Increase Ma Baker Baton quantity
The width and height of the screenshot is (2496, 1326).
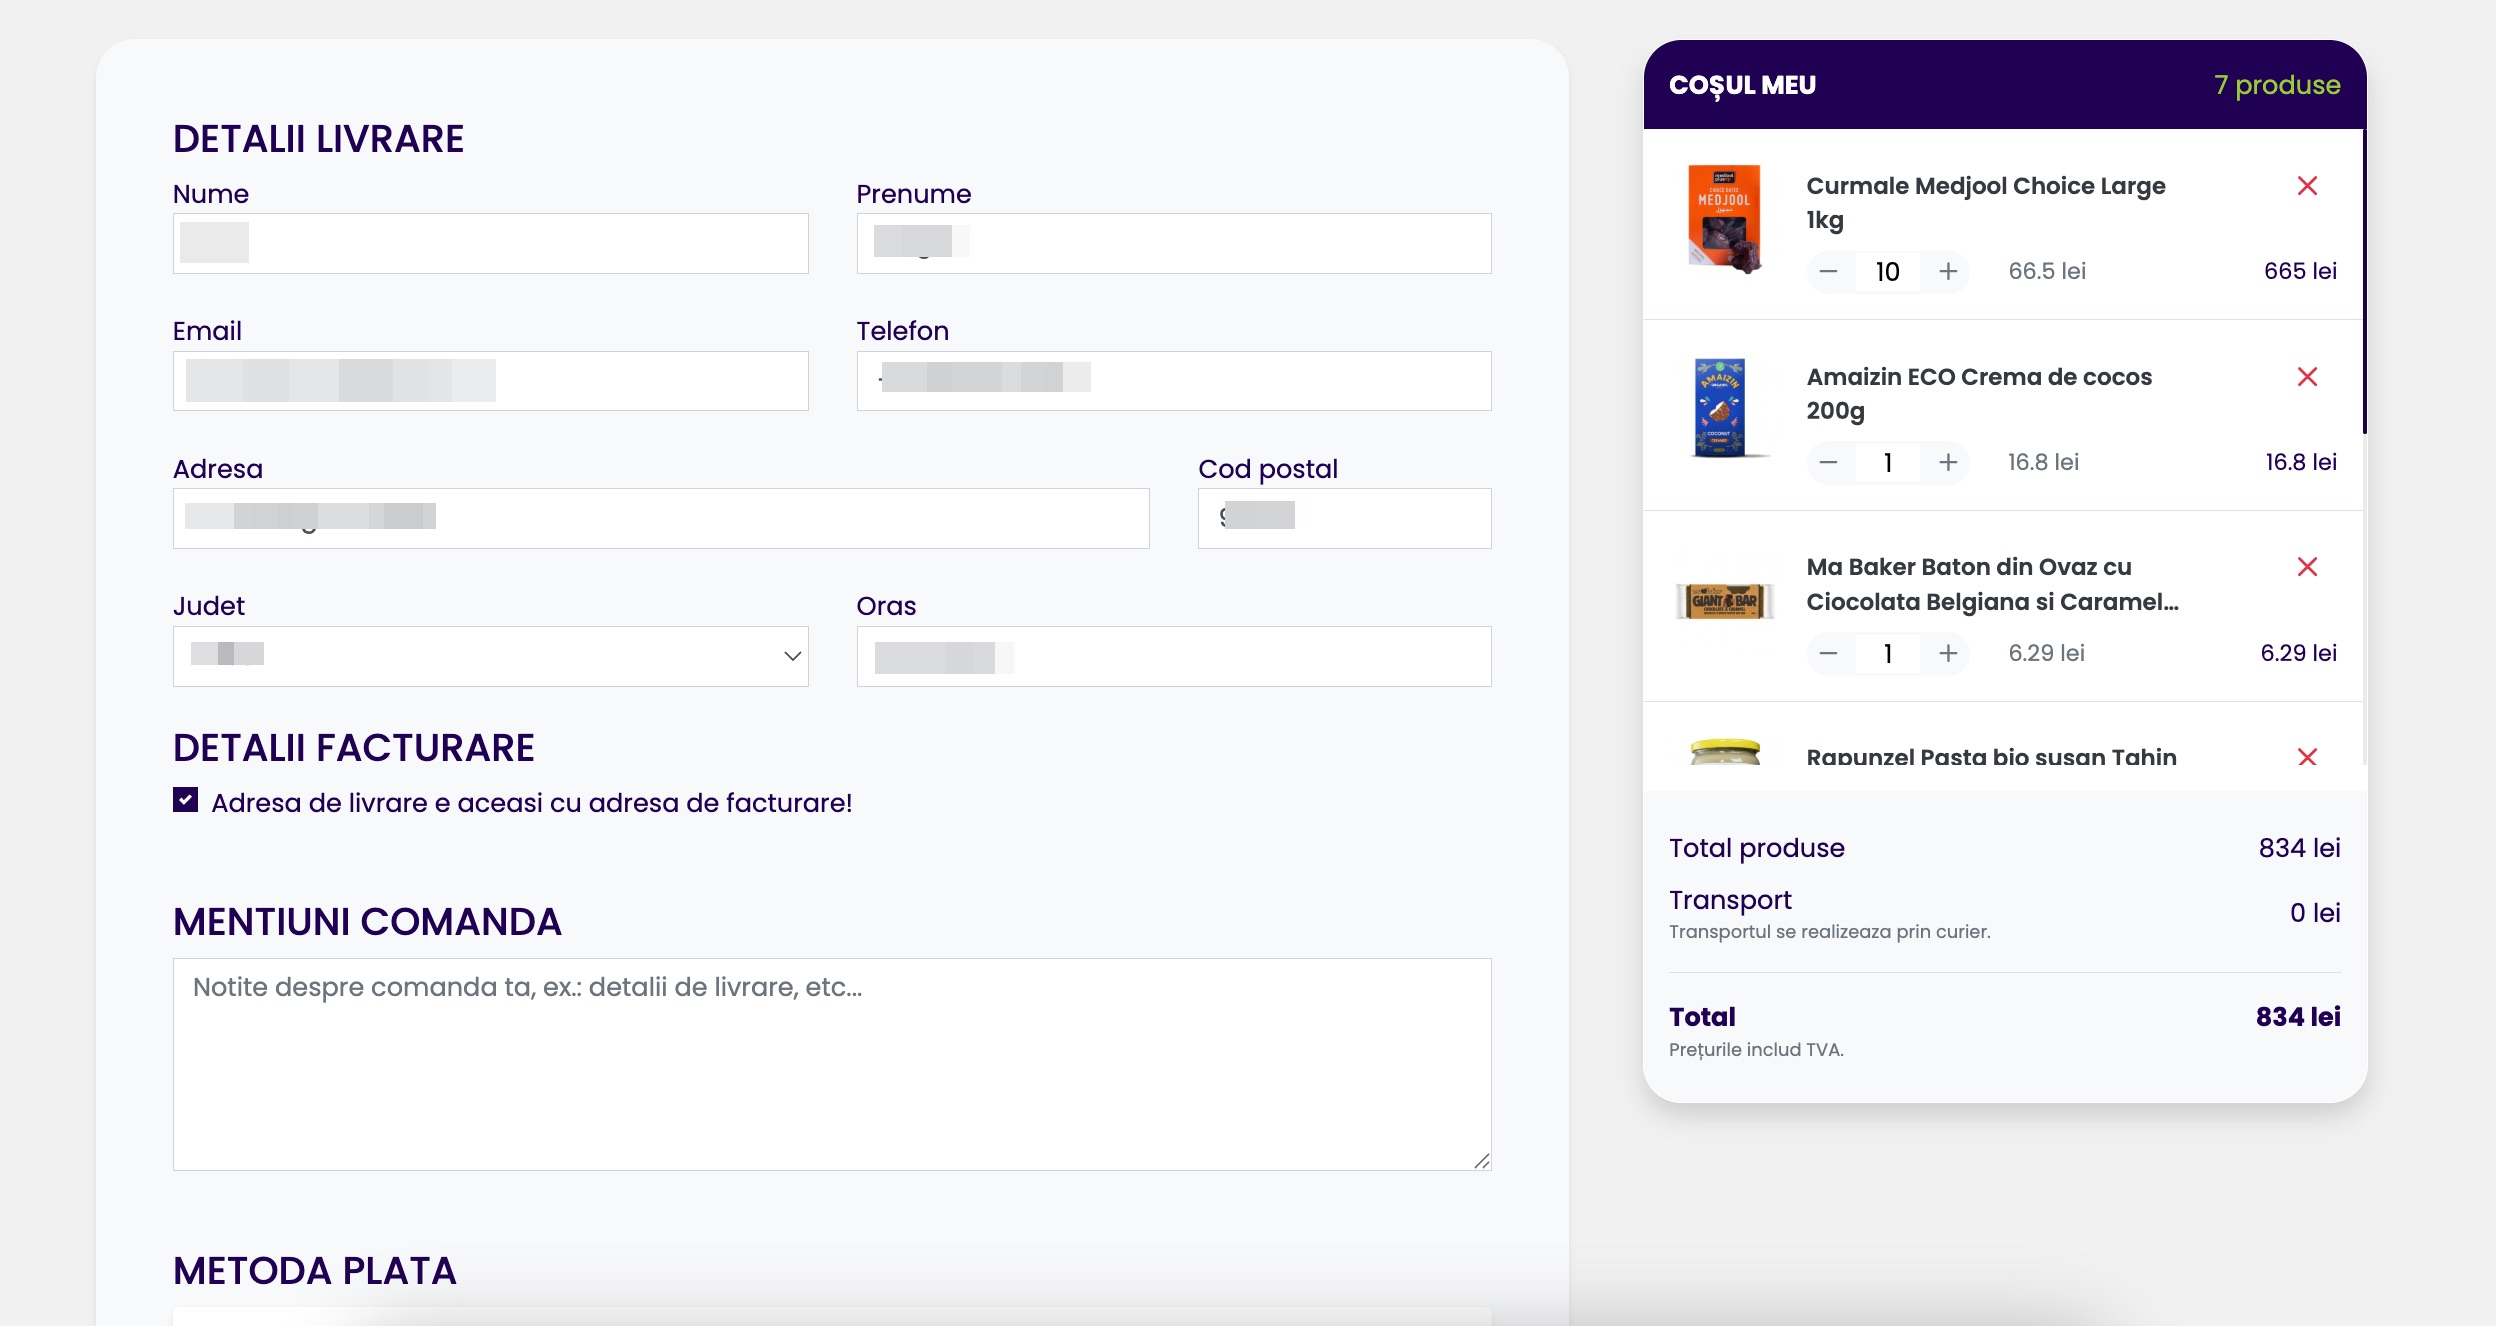point(1948,654)
